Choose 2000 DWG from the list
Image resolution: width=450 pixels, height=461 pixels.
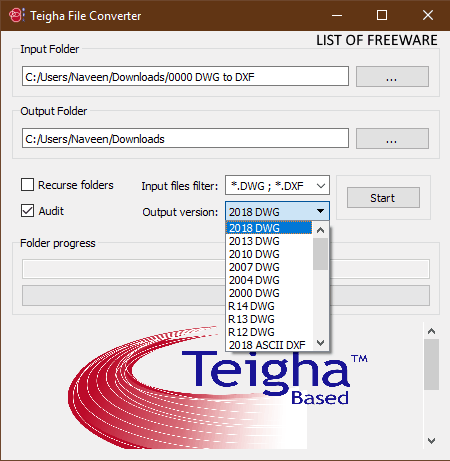(x=269, y=293)
